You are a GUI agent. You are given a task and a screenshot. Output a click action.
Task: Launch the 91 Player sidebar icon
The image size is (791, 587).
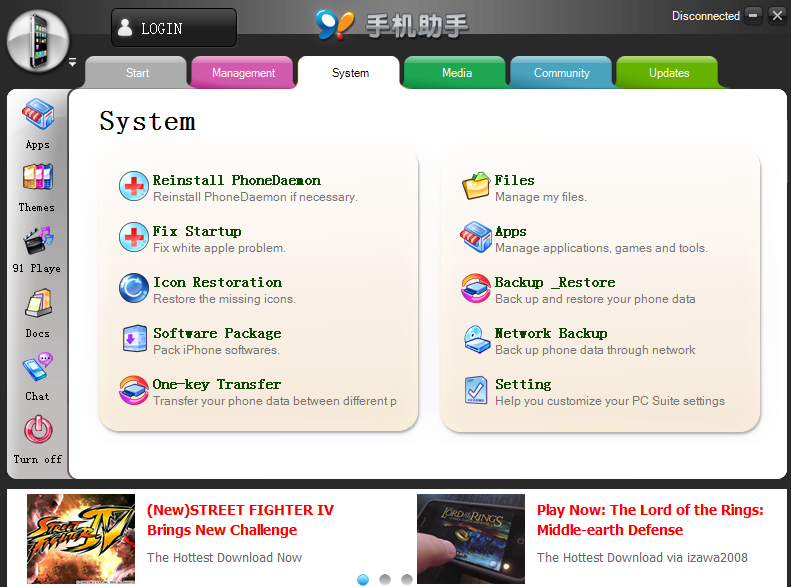(38, 241)
